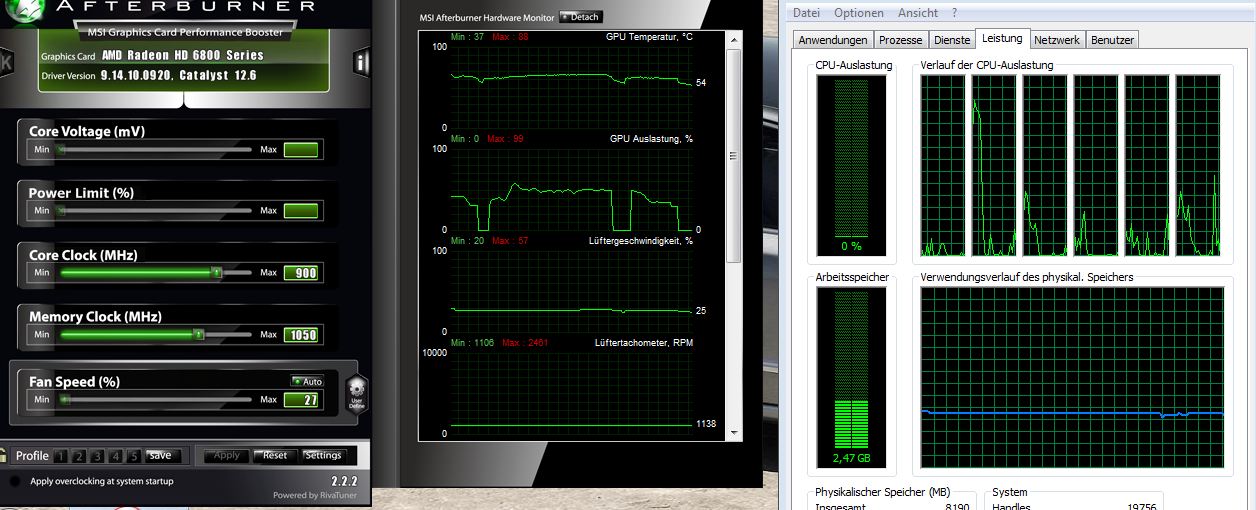
Task: Open the Datei menu in Task Manager
Action: (x=805, y=13)
